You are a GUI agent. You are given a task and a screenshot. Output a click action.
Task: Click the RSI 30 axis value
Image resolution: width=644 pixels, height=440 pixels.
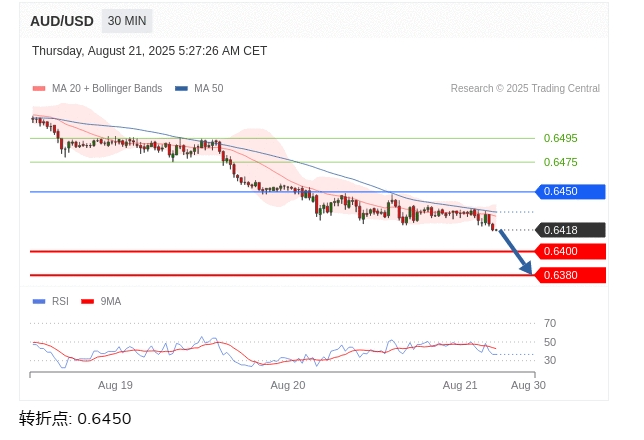(550, 360)
